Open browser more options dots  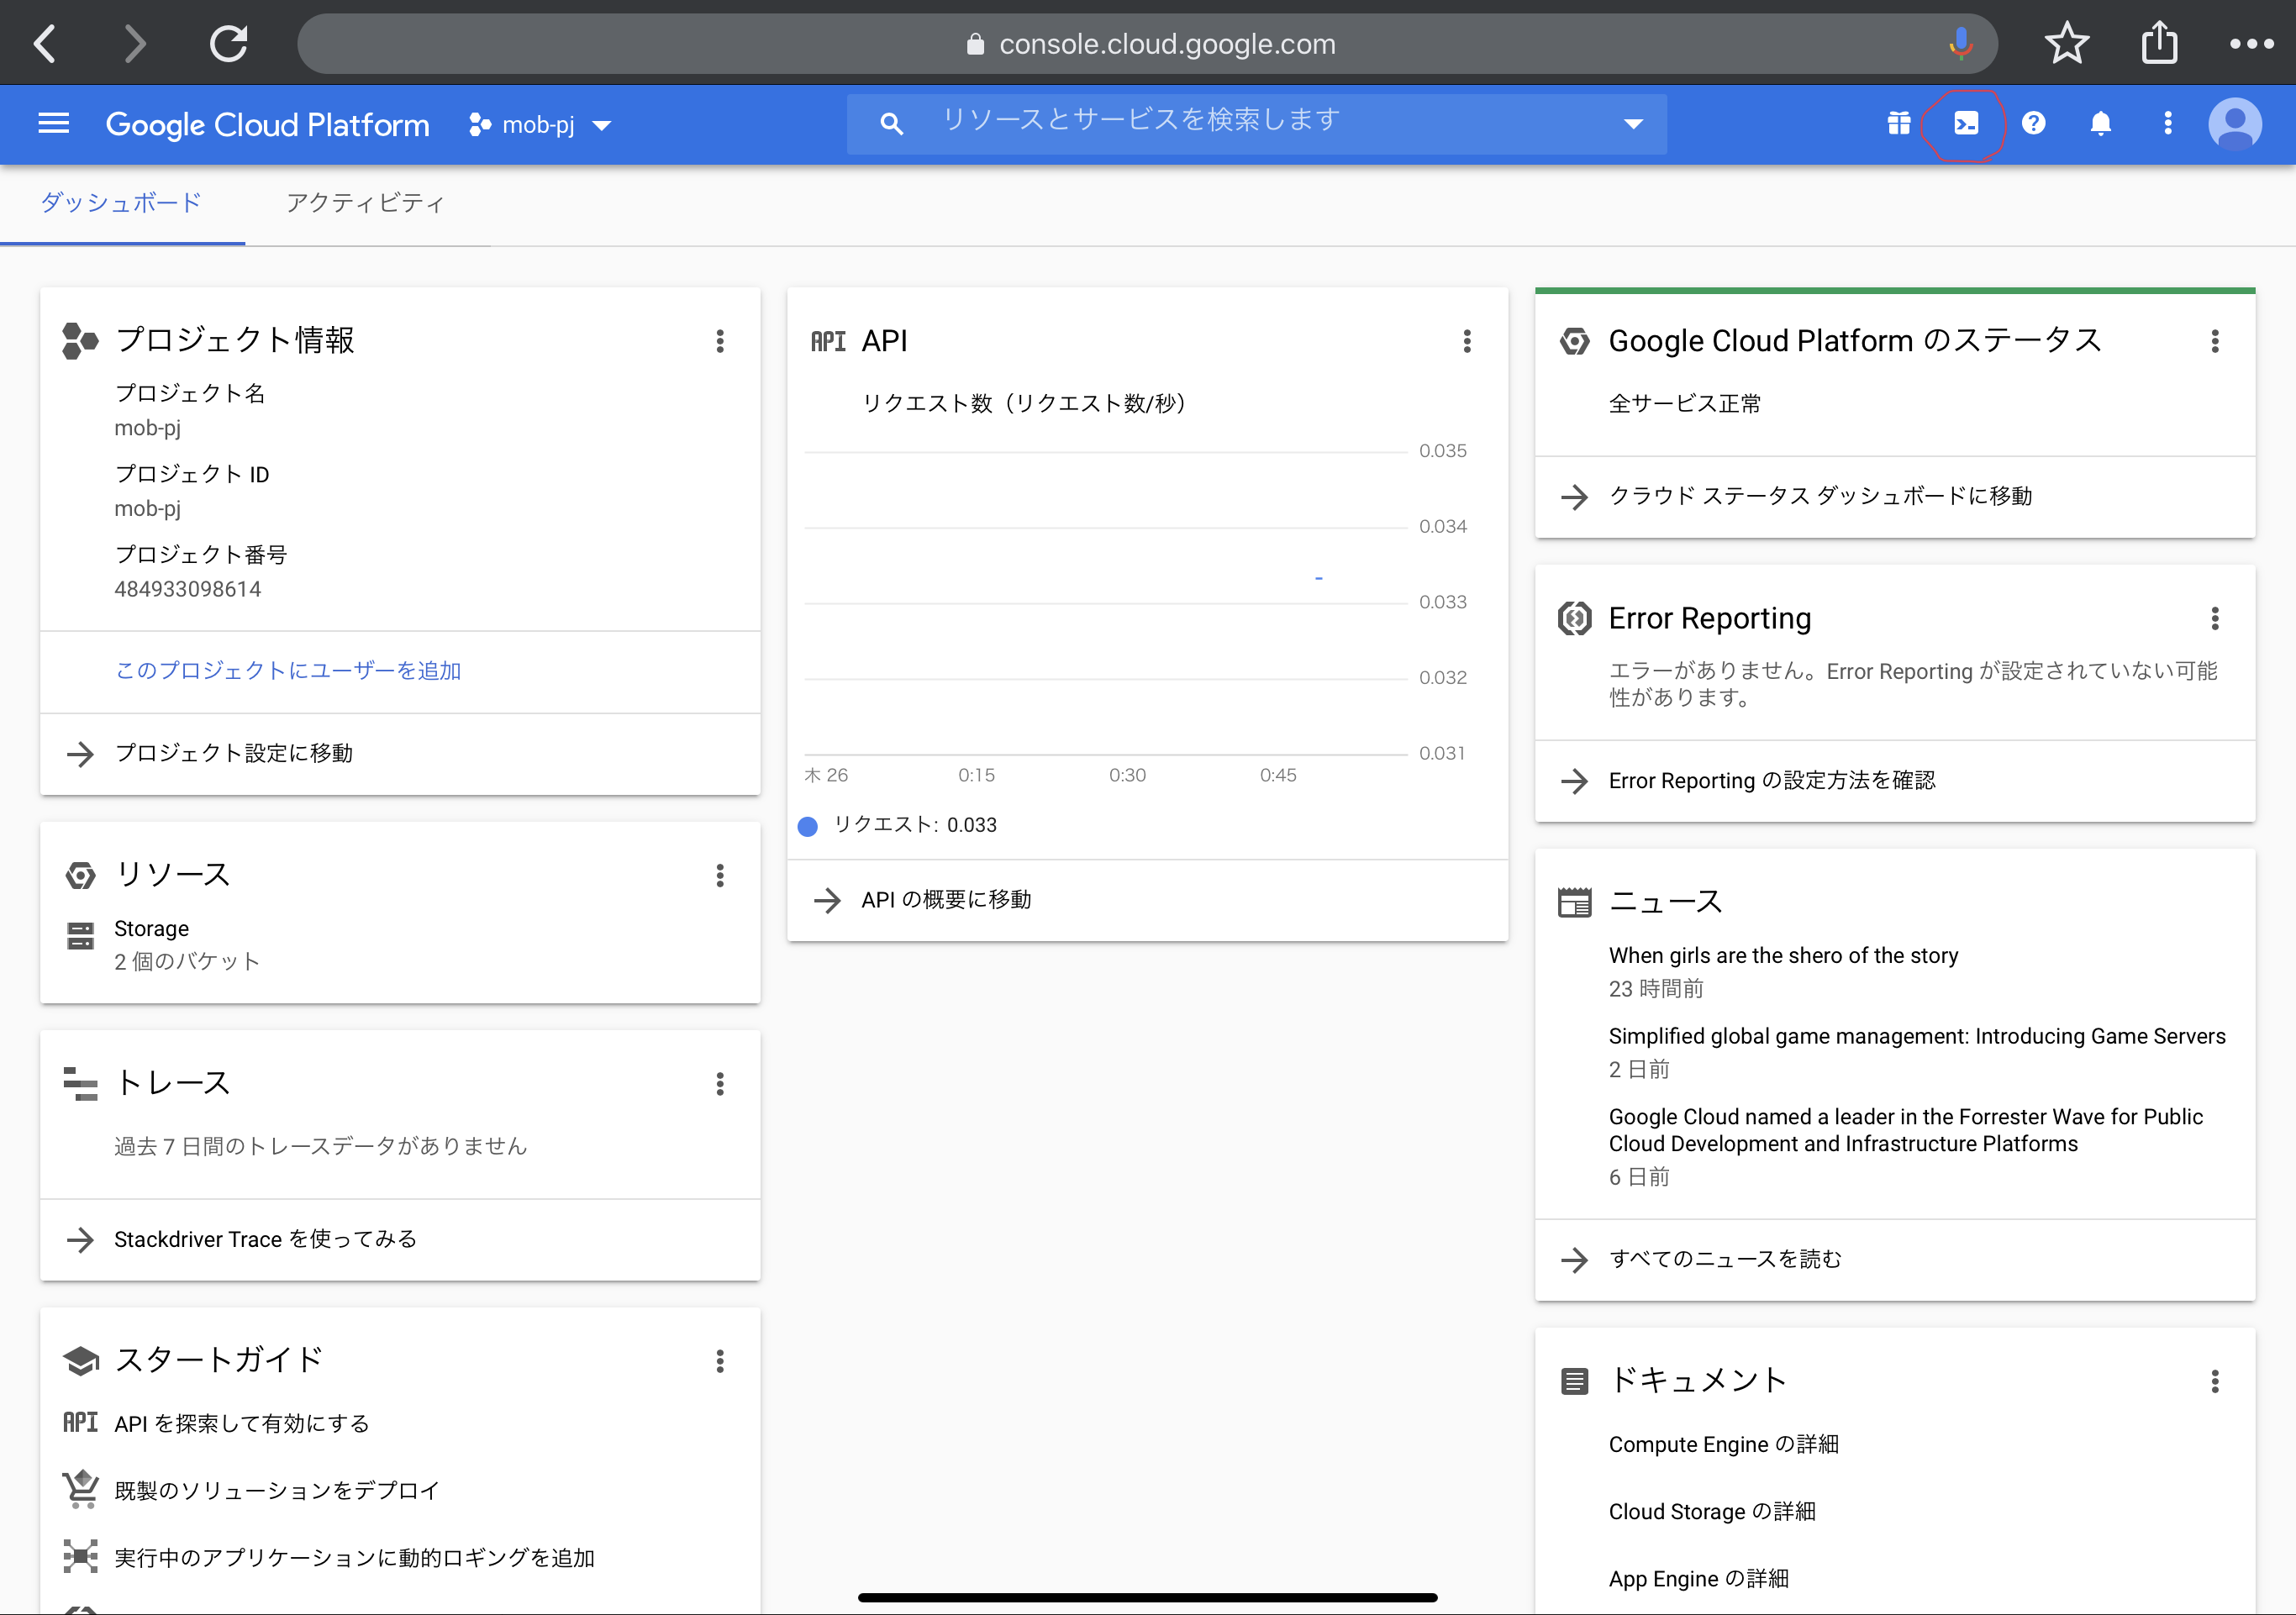click(2251, 43)
